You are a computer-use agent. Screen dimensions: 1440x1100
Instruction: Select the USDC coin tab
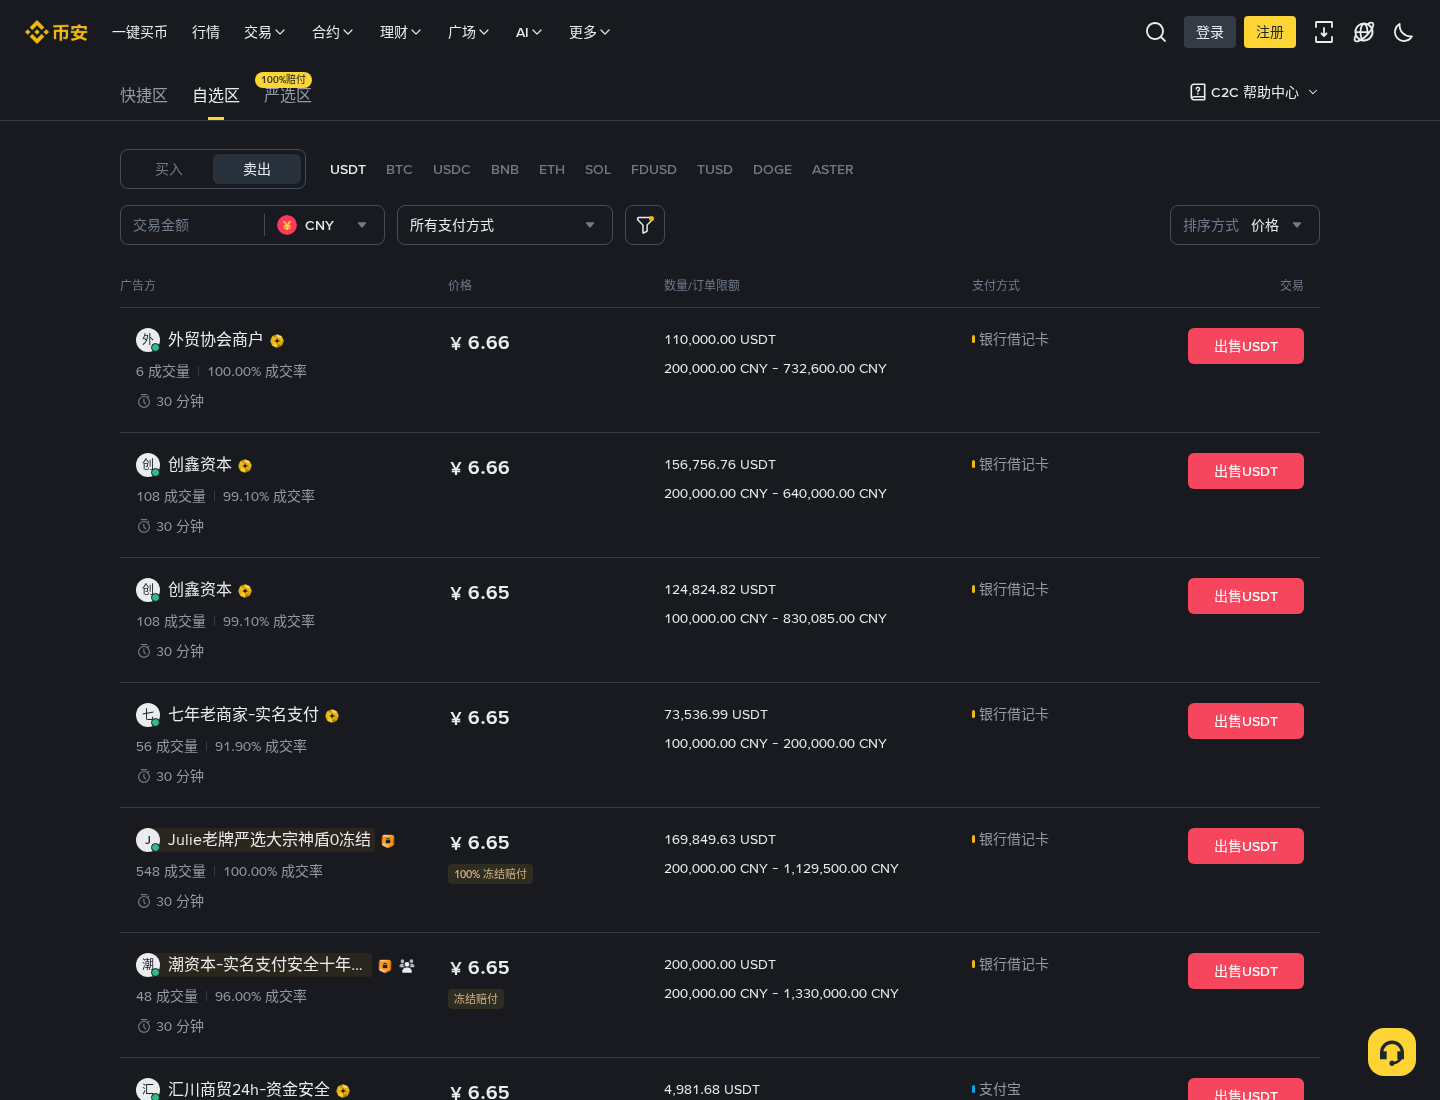pyautogui.click(x=452, y=169)
